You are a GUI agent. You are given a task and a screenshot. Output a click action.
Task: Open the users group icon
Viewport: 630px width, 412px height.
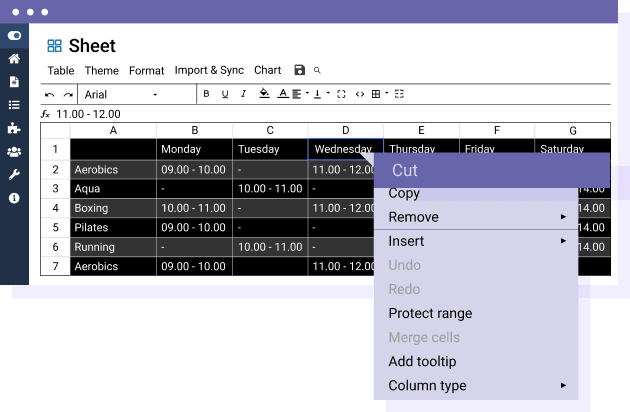click(14, 151)
